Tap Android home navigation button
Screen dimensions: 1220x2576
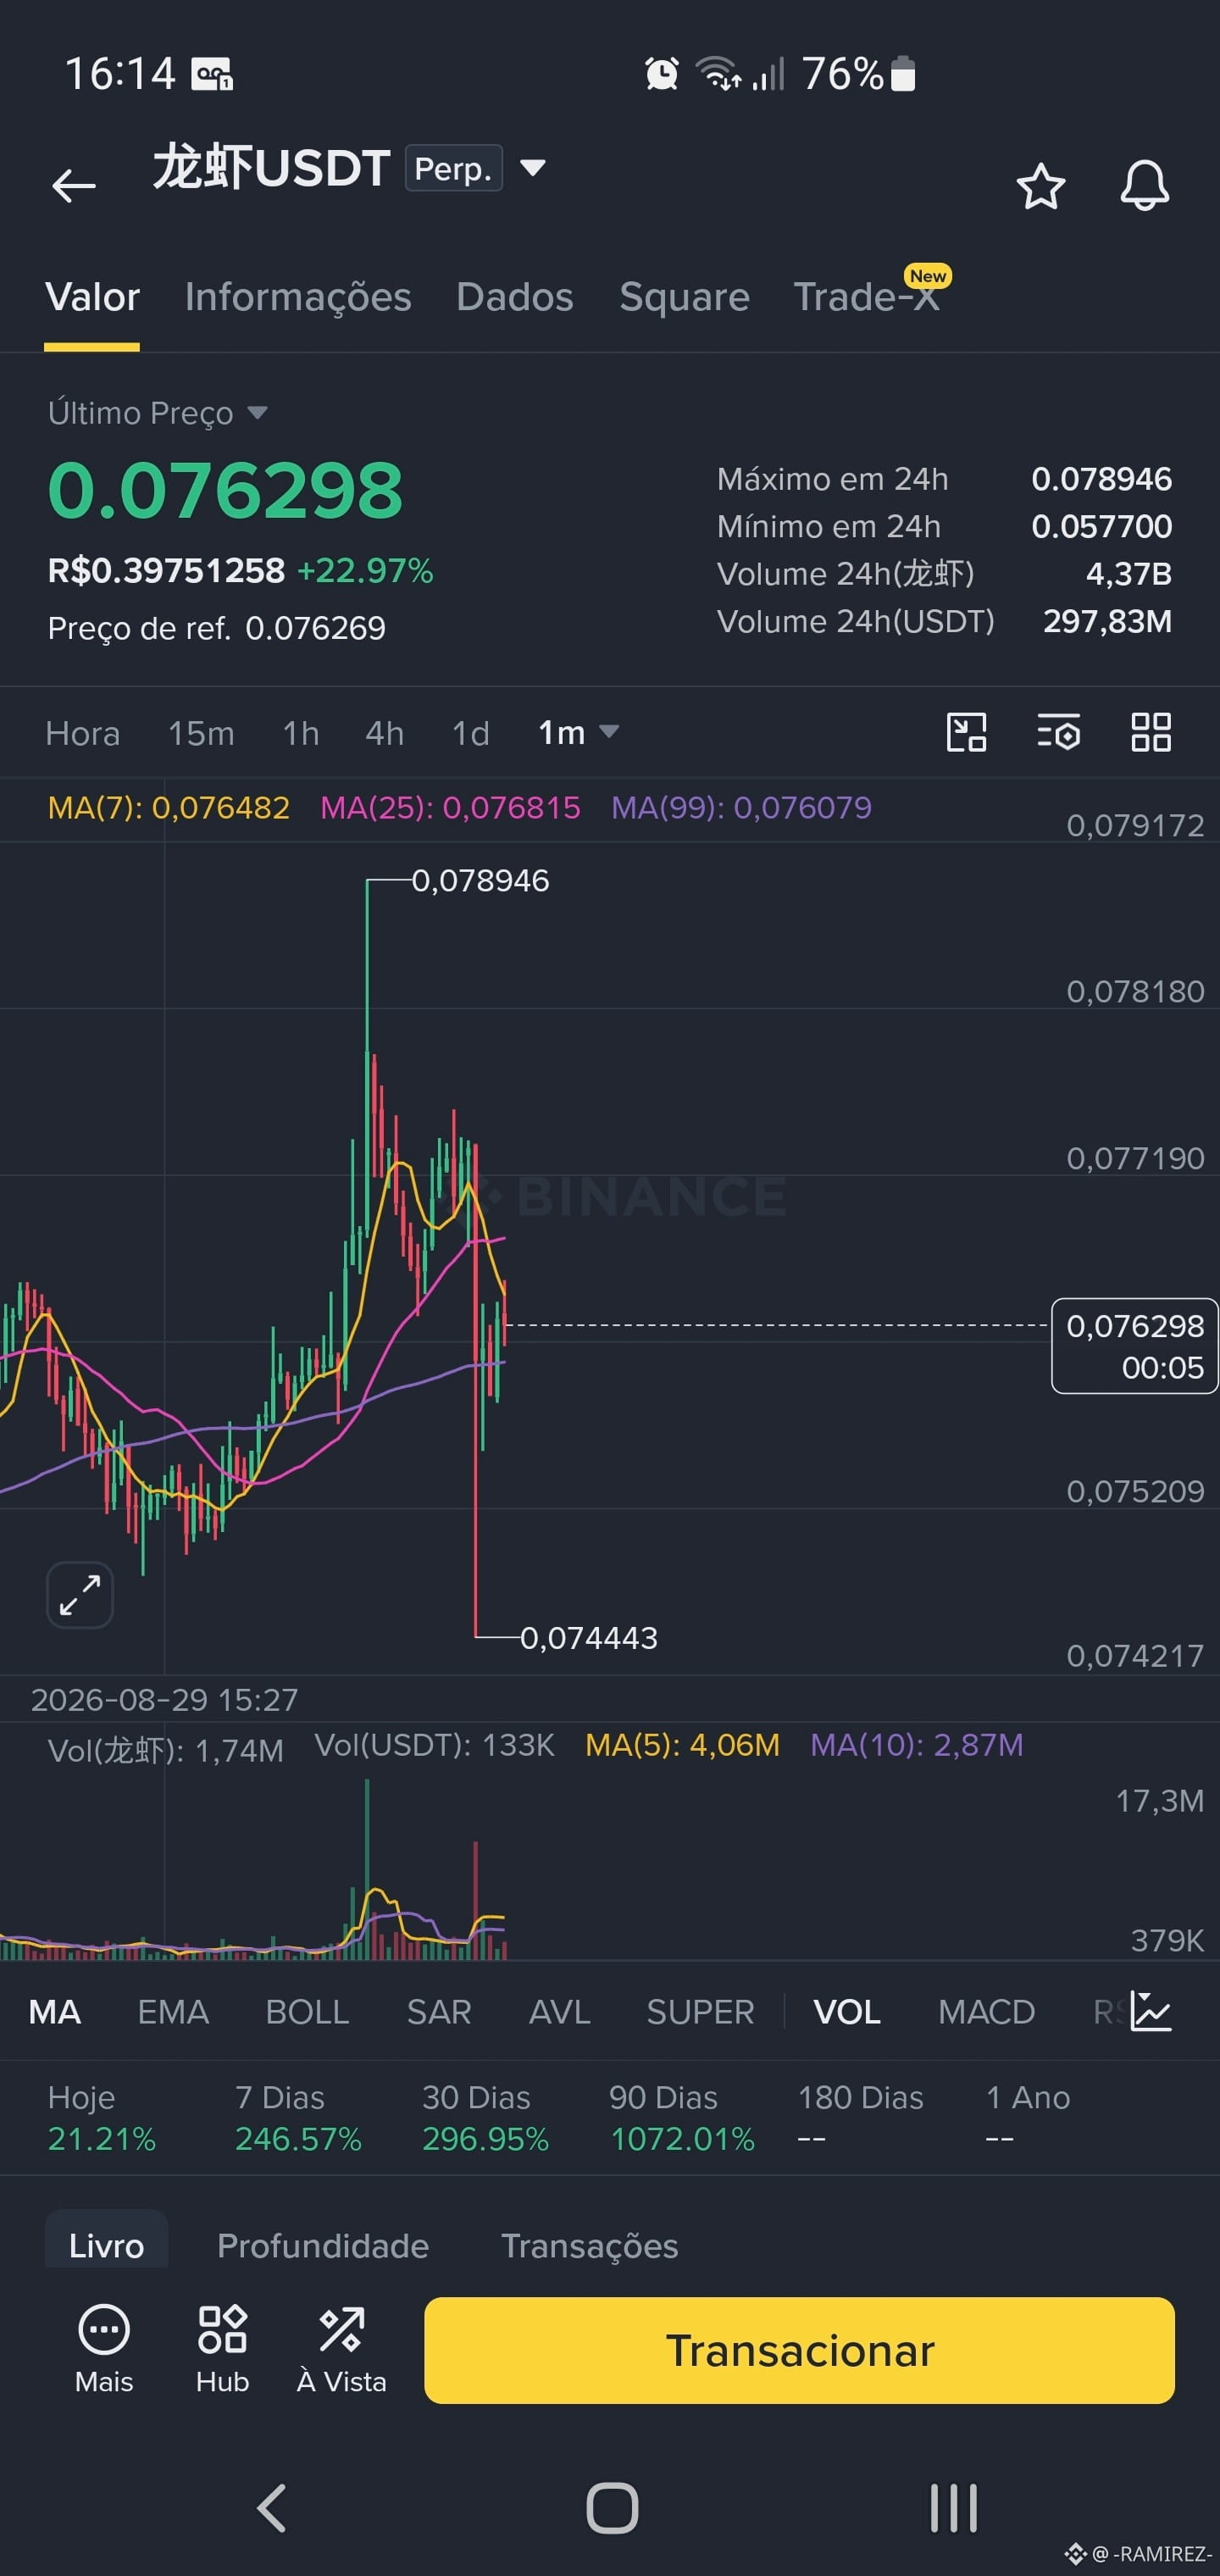[x=612, y=2508]
